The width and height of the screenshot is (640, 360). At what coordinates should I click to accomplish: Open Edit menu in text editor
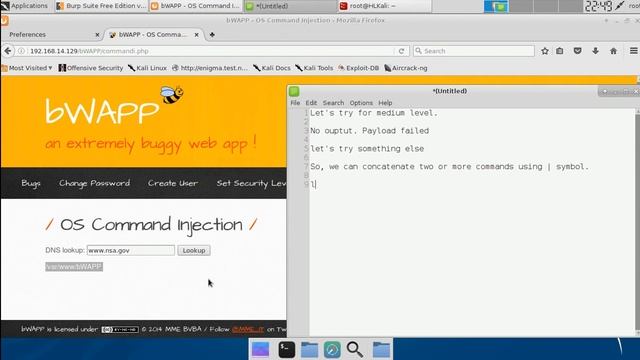pos(311,103)
